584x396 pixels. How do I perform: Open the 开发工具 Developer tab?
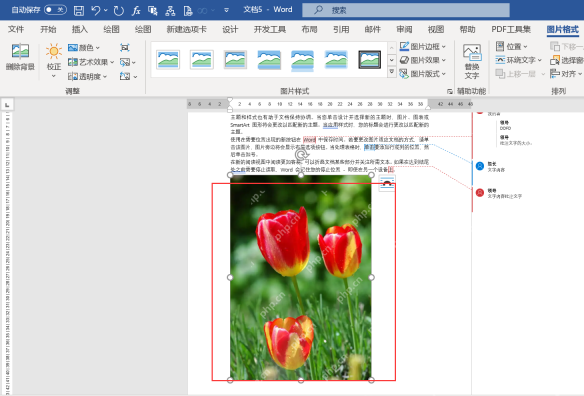pos(270,29)
